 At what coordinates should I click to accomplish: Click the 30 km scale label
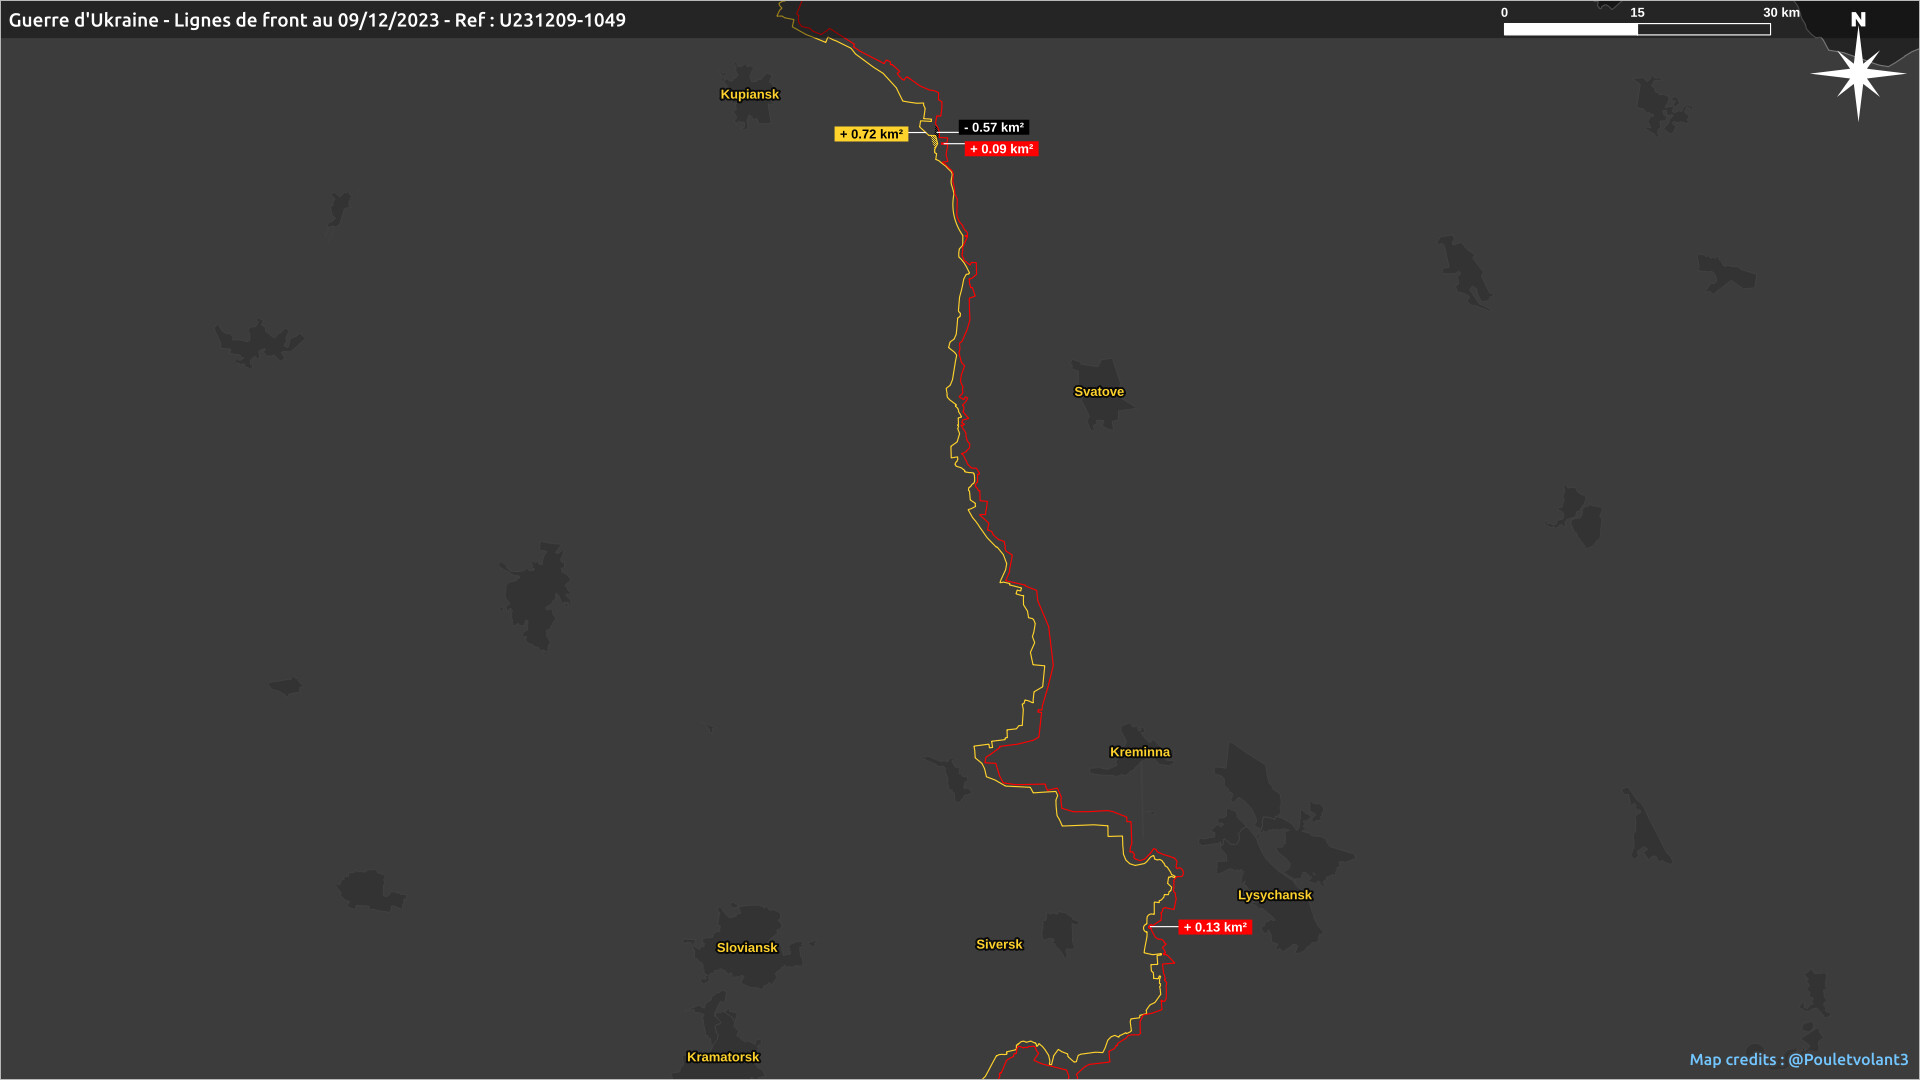coord(1780,13)
